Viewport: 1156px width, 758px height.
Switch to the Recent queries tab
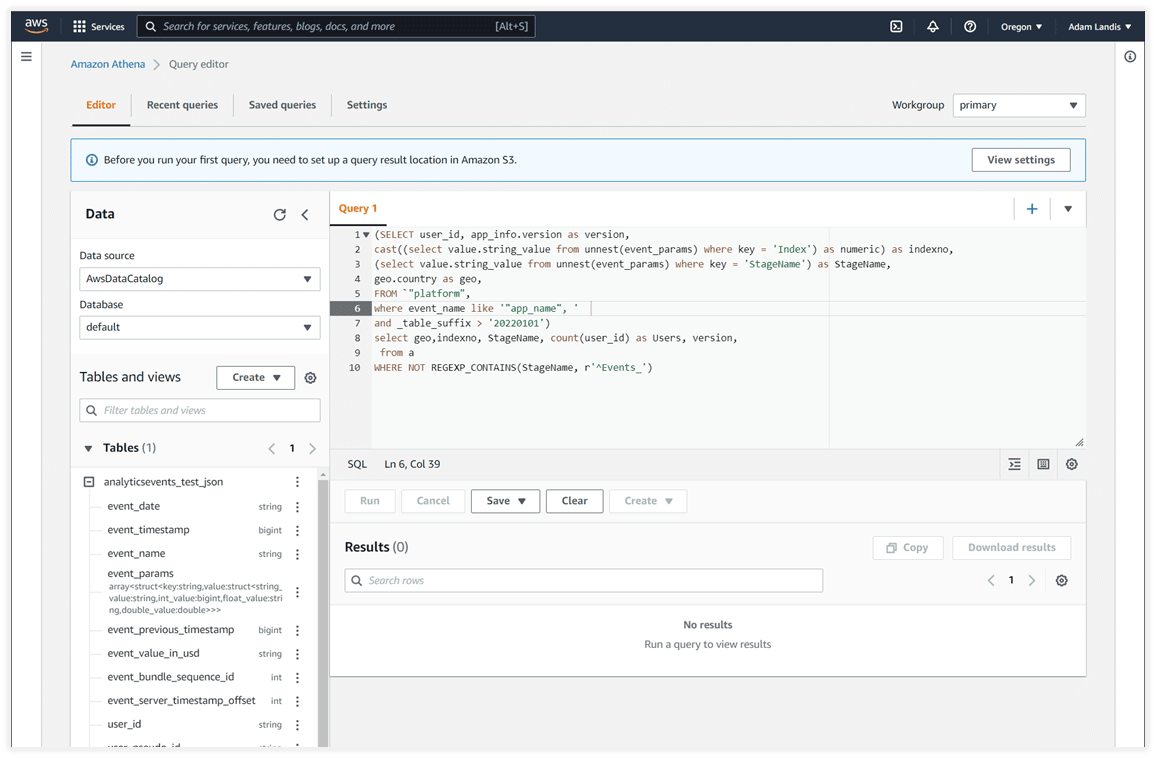tap(182, 105)
